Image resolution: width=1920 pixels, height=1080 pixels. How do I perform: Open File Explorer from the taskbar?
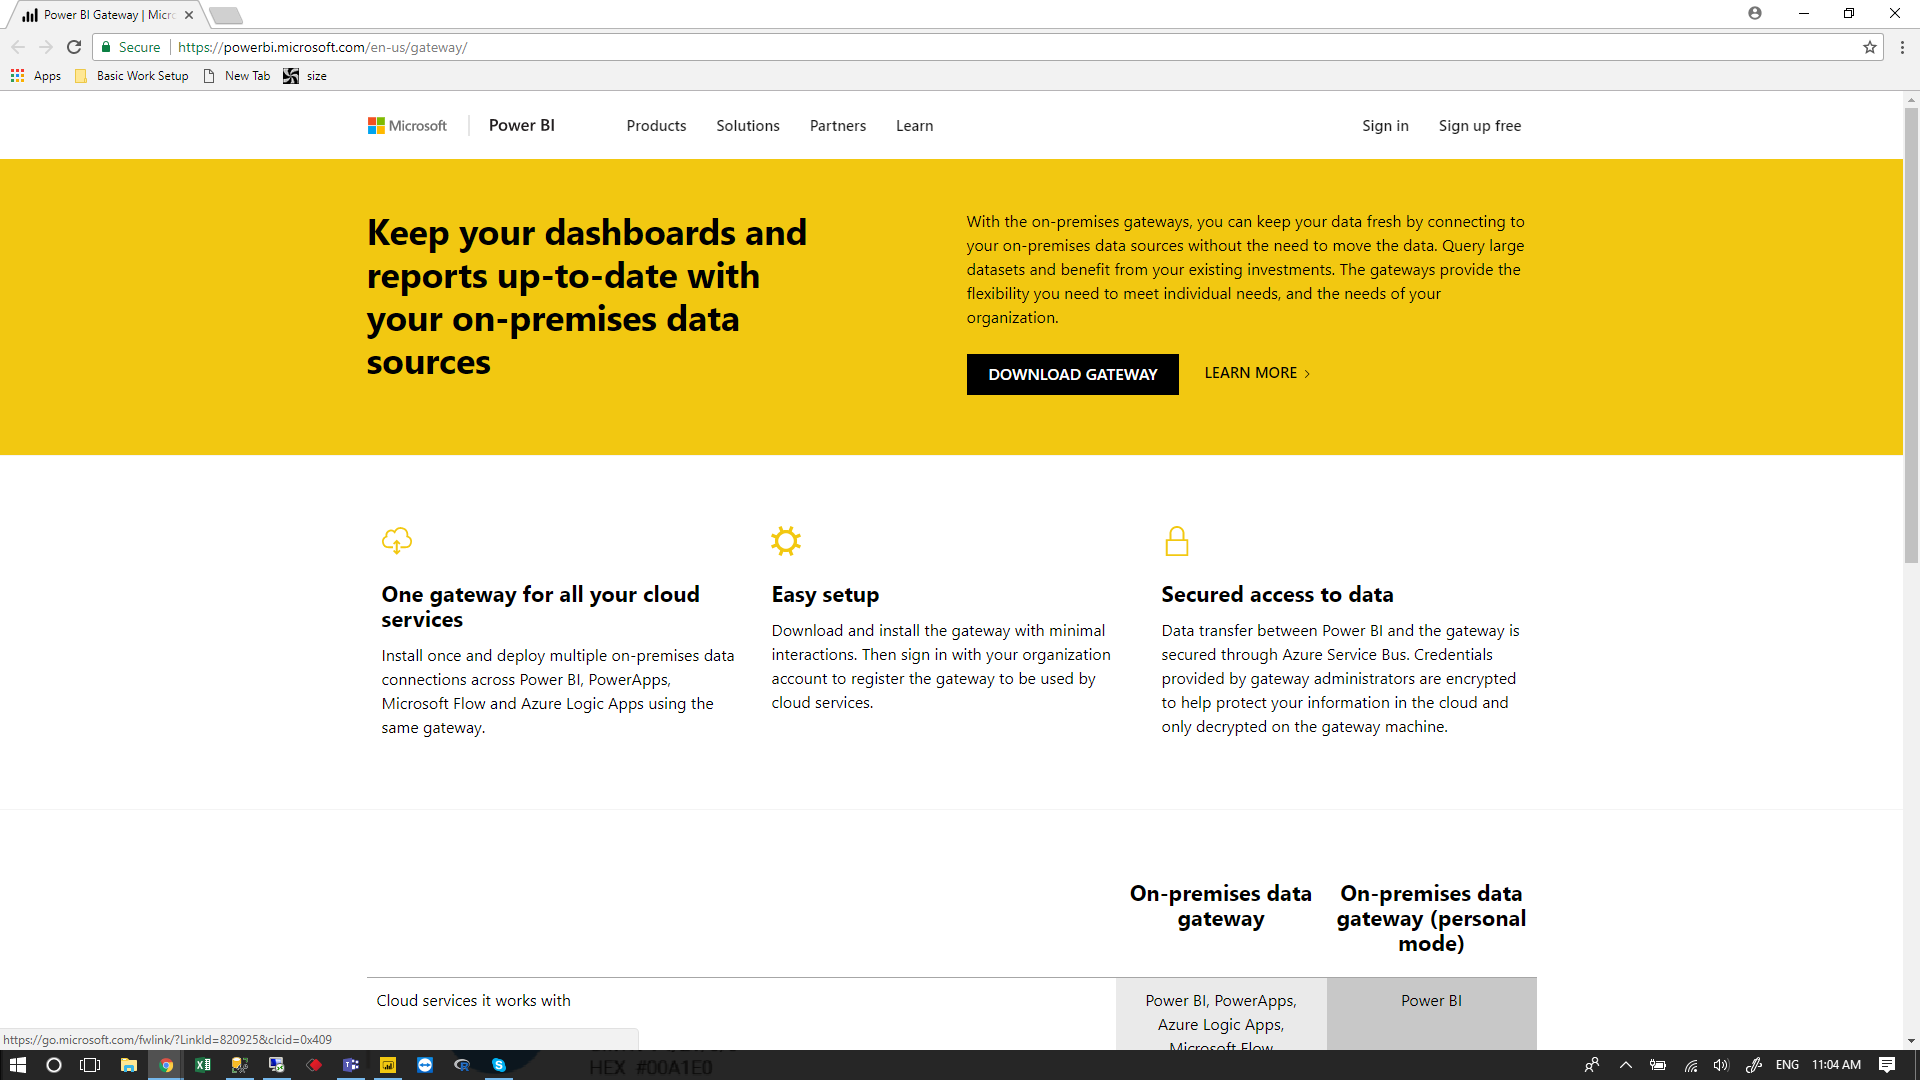(x=128, y=1065)
